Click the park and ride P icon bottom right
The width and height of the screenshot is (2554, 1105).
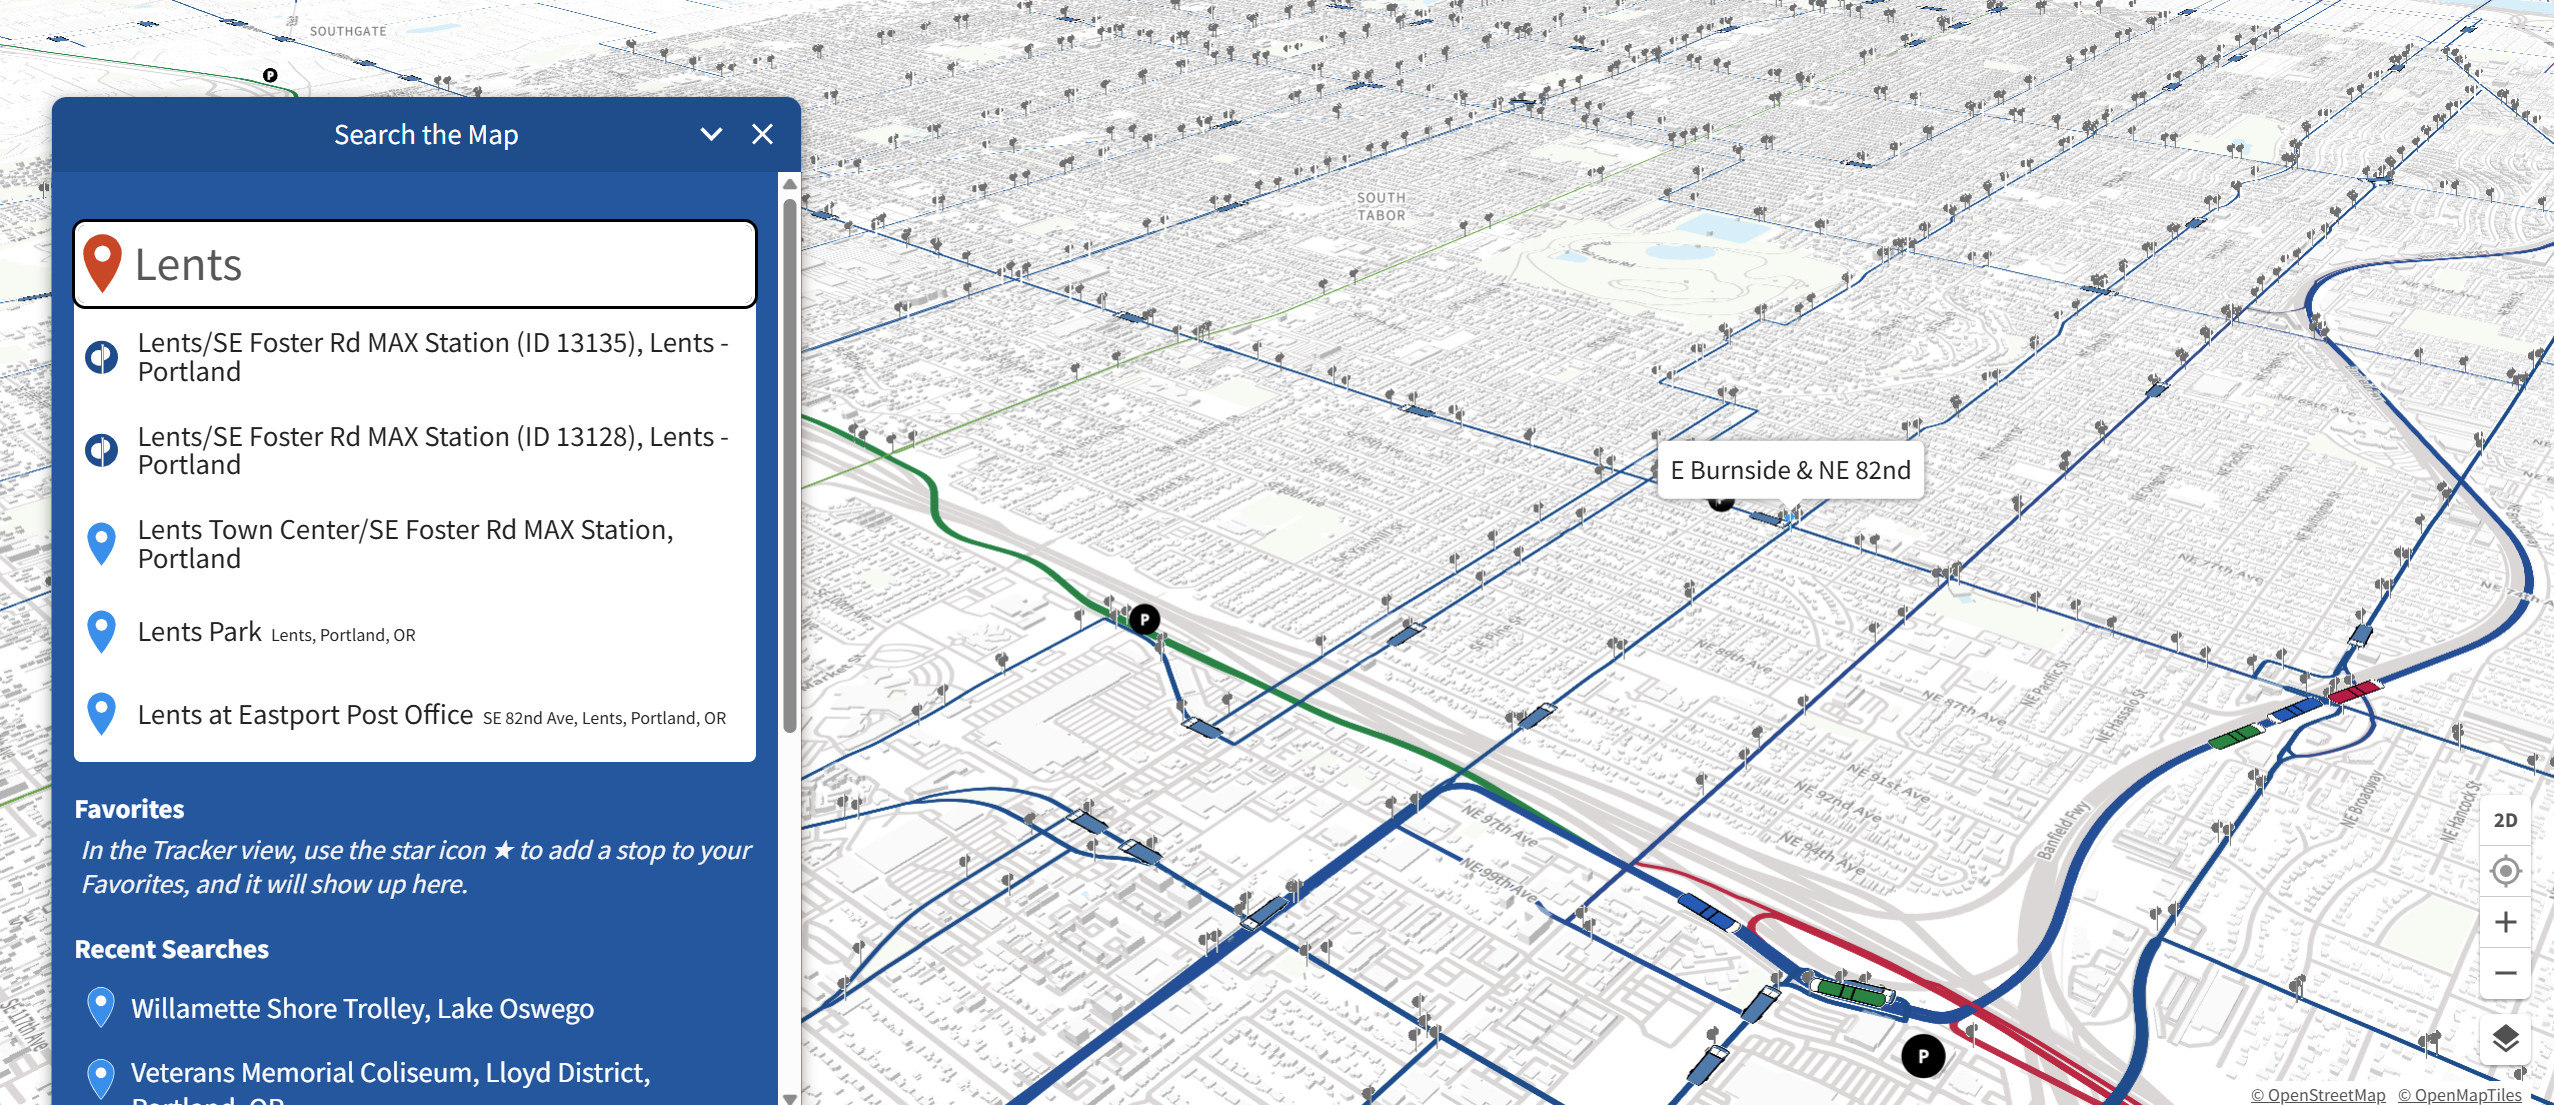pos(1922,1056)
